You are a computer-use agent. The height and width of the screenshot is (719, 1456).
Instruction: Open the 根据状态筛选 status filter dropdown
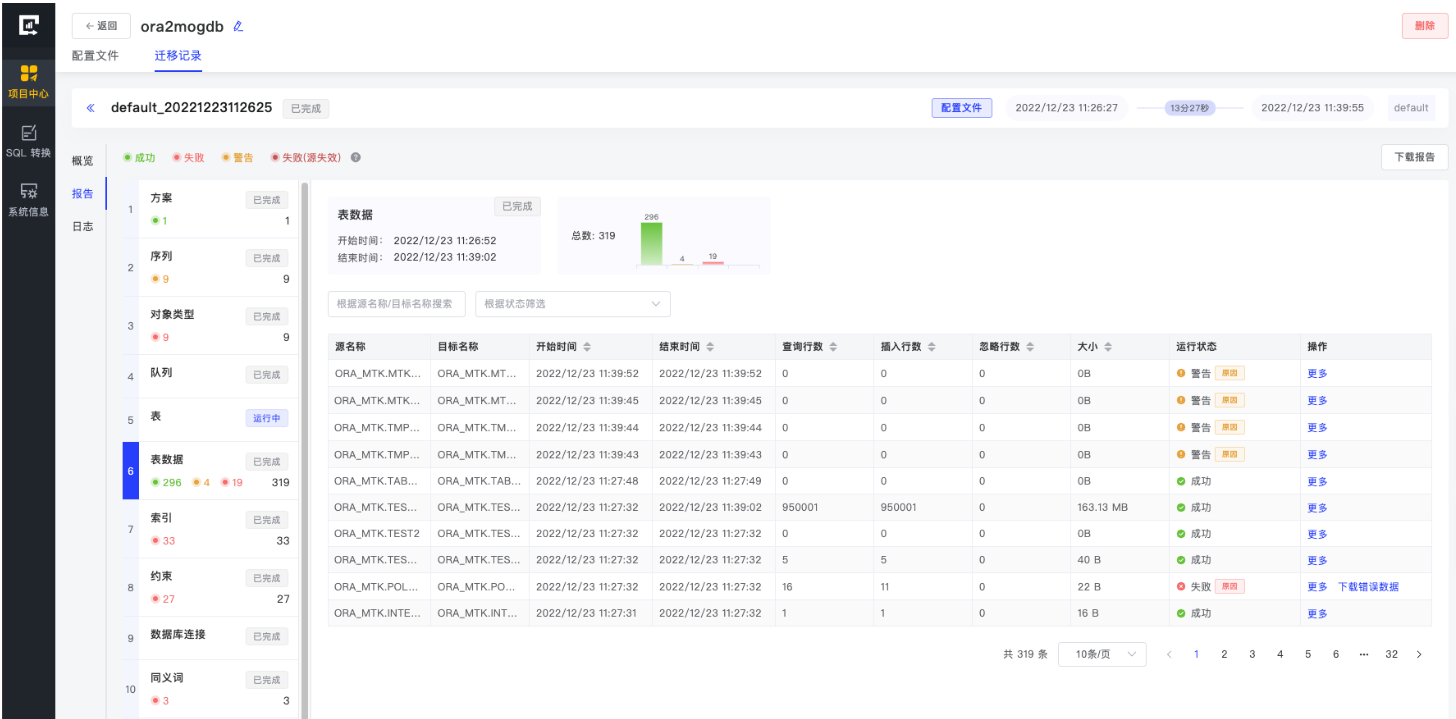572,304
